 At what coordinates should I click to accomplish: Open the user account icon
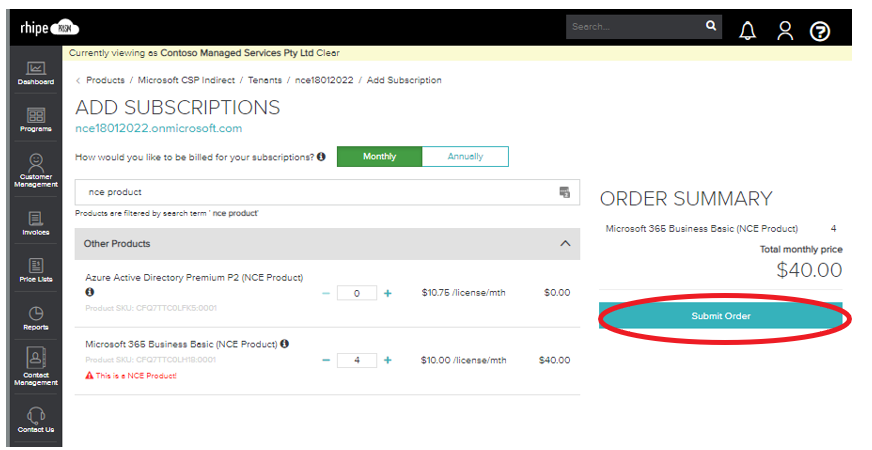785,31
